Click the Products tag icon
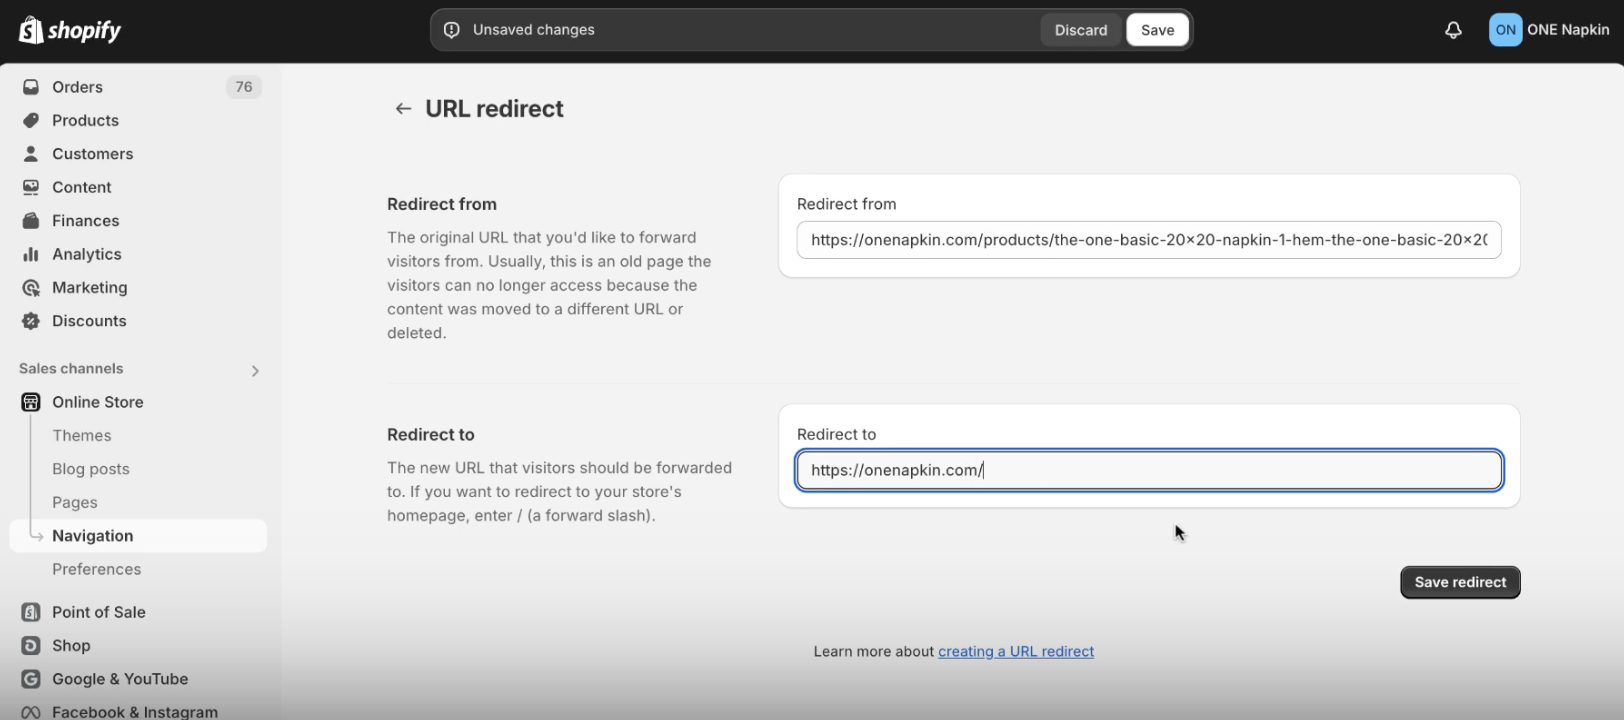The width and height of the screenshot is (1624, 720). pos(31,120)
